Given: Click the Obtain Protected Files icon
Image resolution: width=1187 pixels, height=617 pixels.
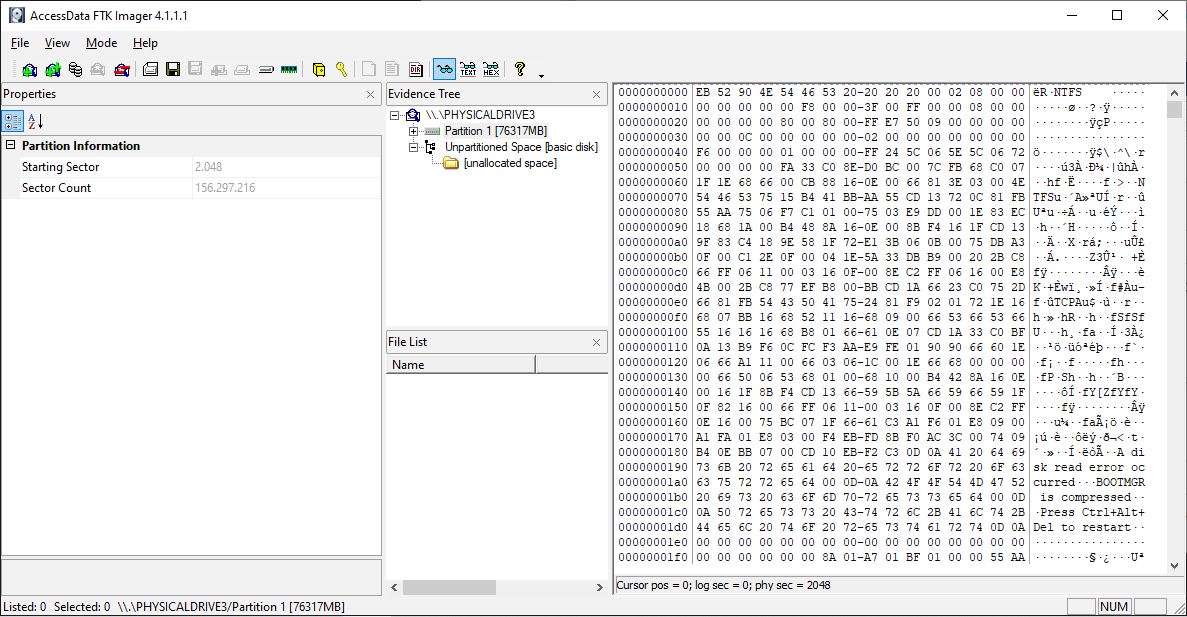Looking at the screenshot, I should point(319,70).
